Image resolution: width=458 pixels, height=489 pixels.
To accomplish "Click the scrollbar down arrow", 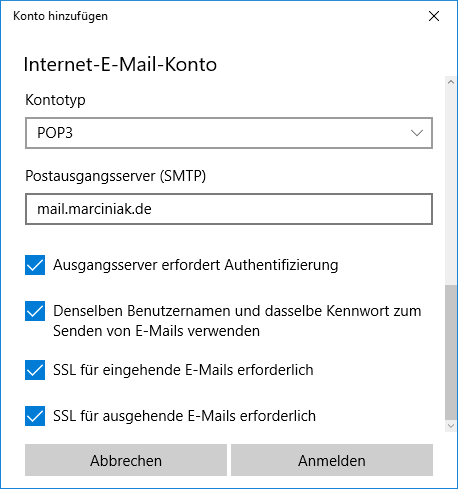I will click(451, 426).
